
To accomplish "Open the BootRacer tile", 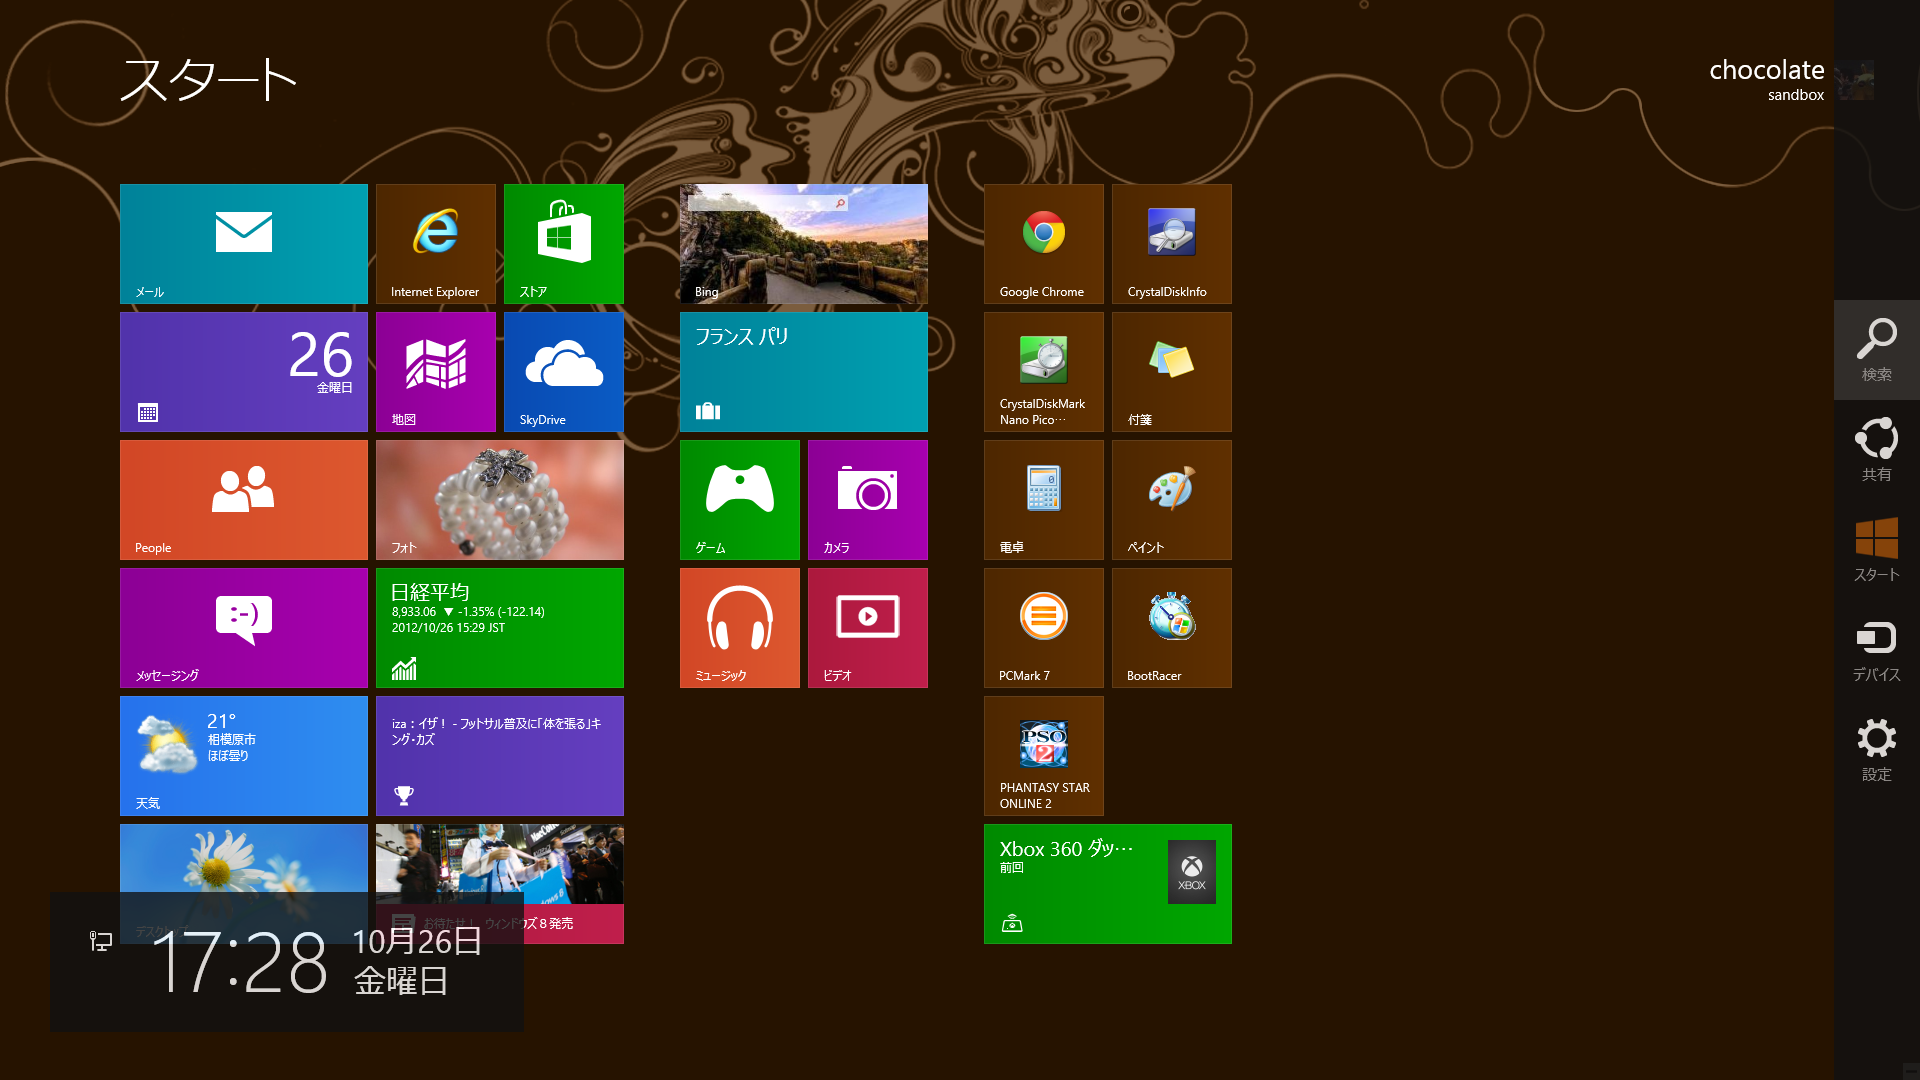I will coord(1171,627).
